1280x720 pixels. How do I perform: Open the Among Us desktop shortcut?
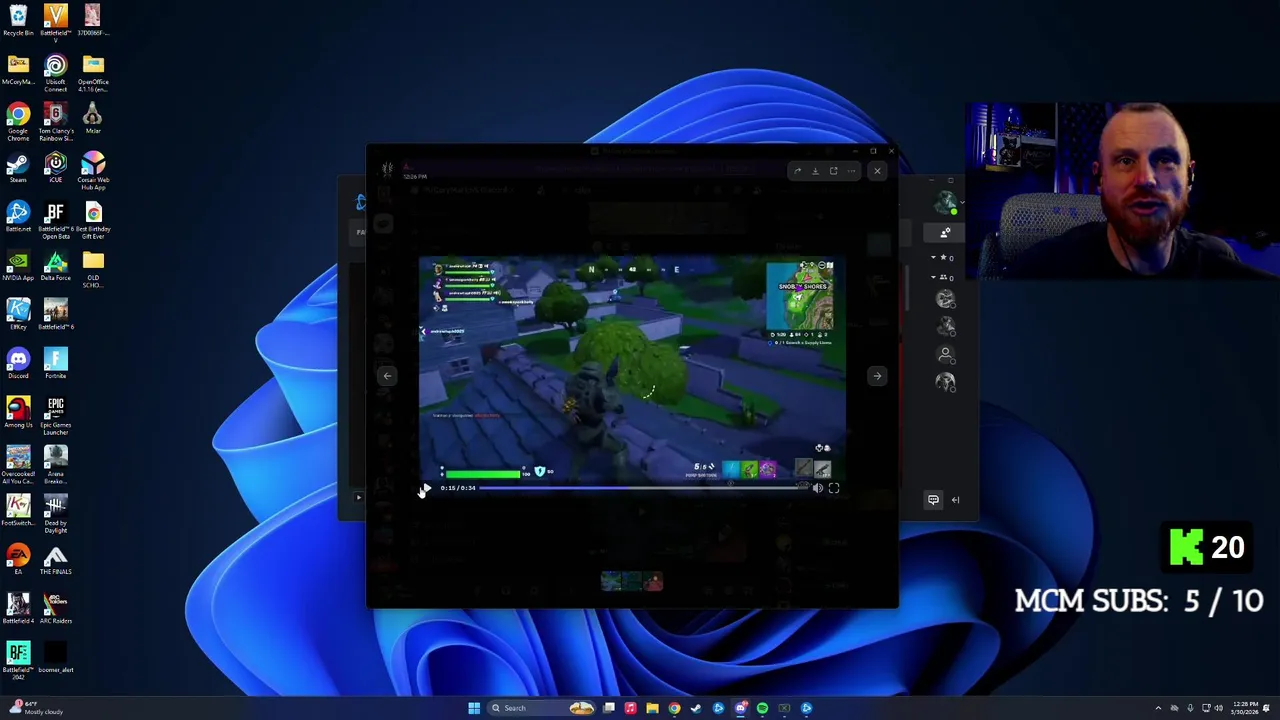pos(18,412)
